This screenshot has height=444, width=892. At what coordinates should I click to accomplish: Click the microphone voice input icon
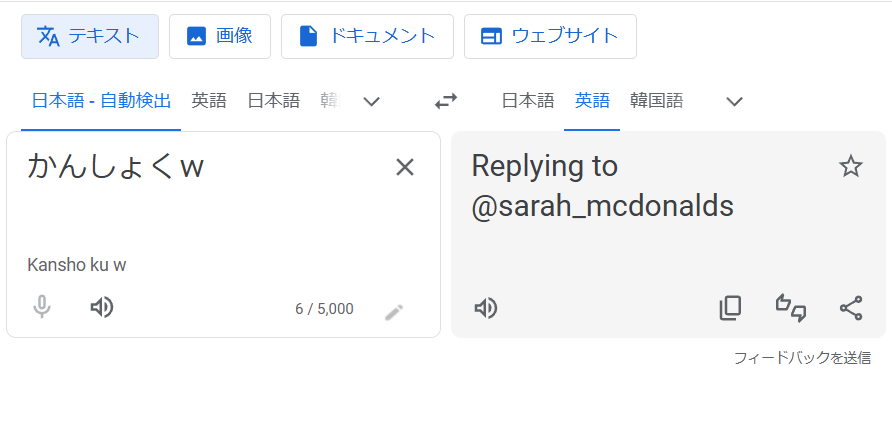(42, 308)
